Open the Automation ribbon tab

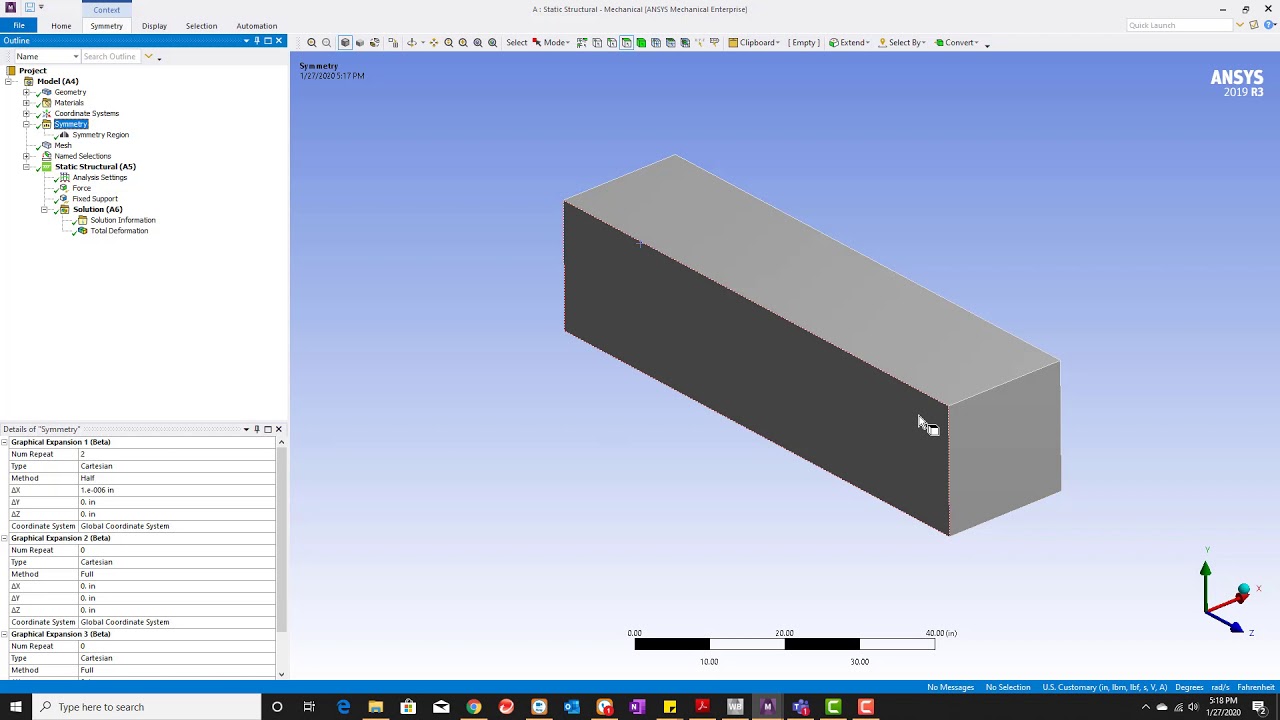(x=257, y=26)
